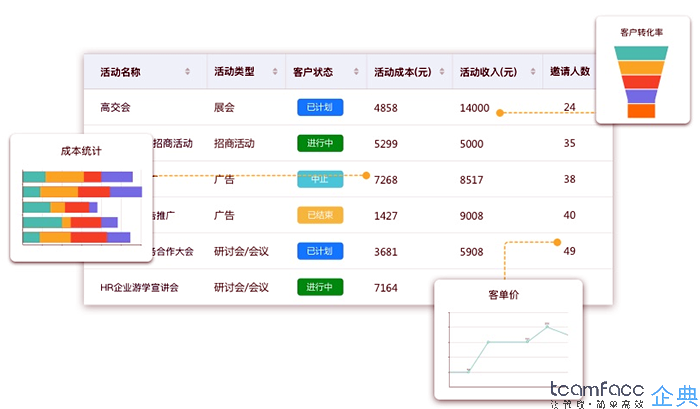Click 已计划 badge in 3681 cost row
Viewport: 700px width, 409px height.
320,251
